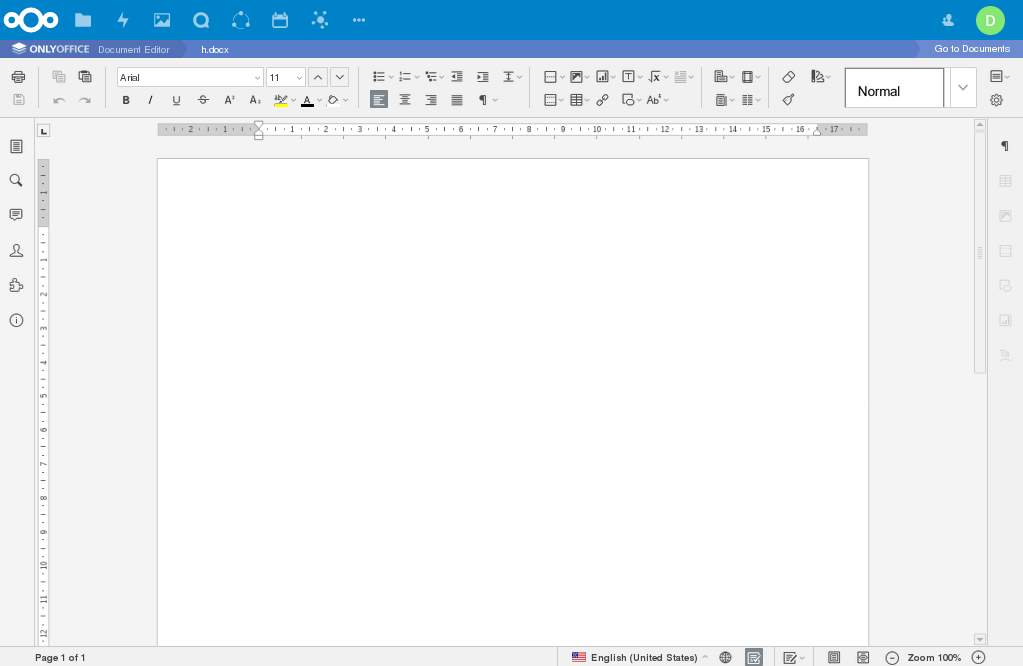Open paragraph settings in the right sidebar
The height and width of the screenshot is (666, 1023).
point(1005,146)
